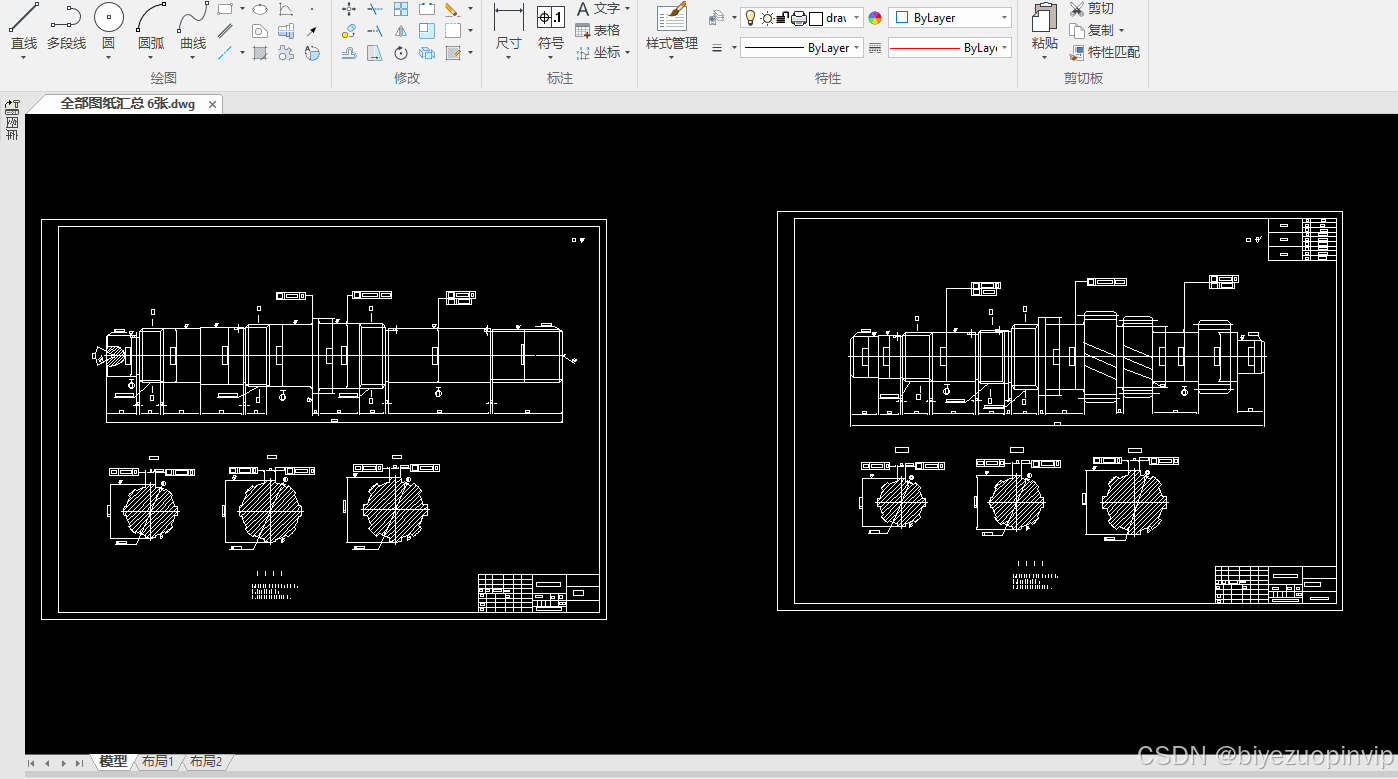Open the 符号 tolerance symbol tool
Viewport: 1398px width, 779px height.
point(551,27)
